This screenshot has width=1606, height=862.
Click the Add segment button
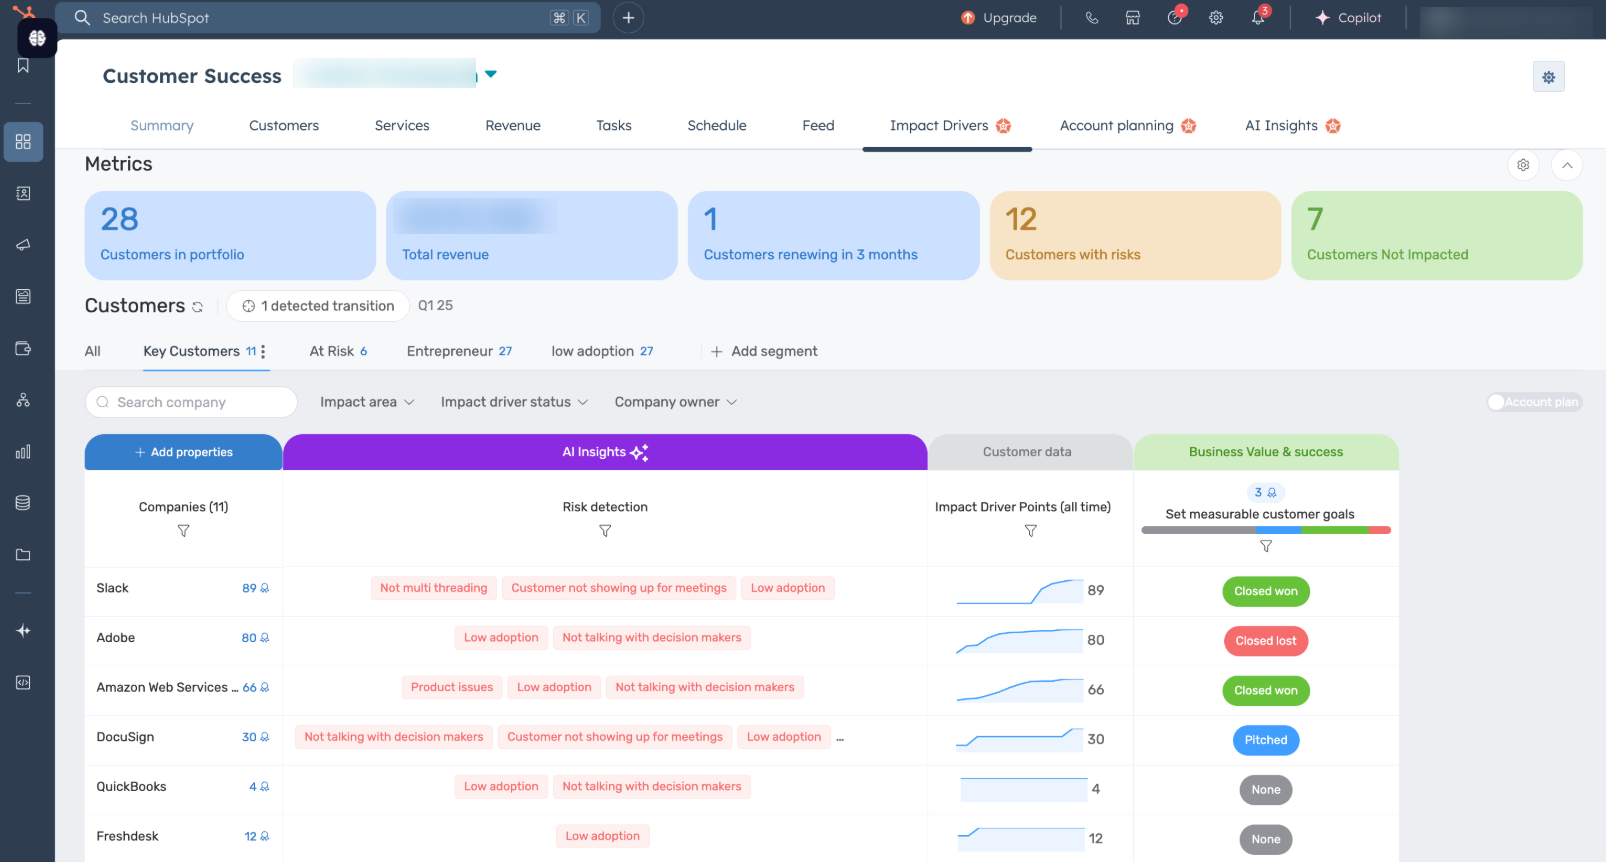click(x=764, y=351)
